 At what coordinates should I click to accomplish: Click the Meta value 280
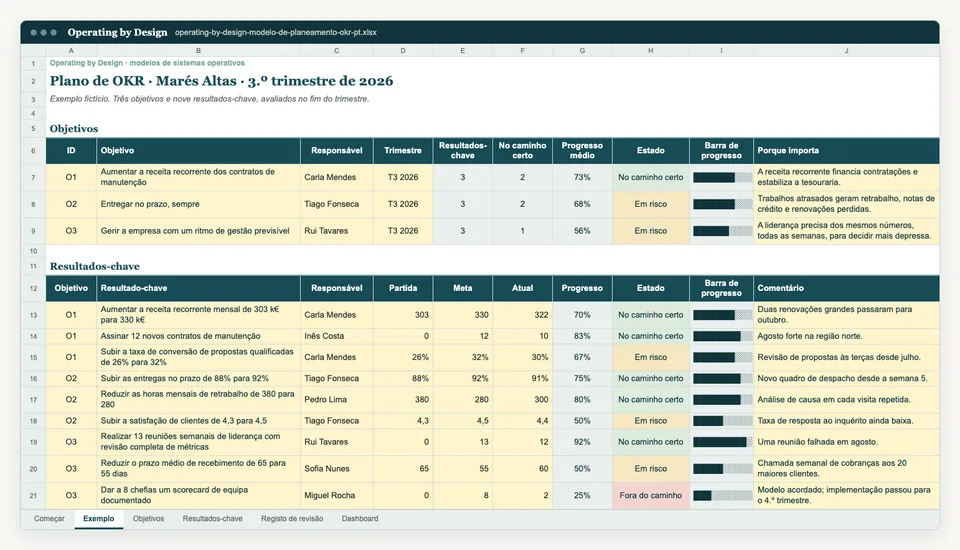[x=462, y=400]
